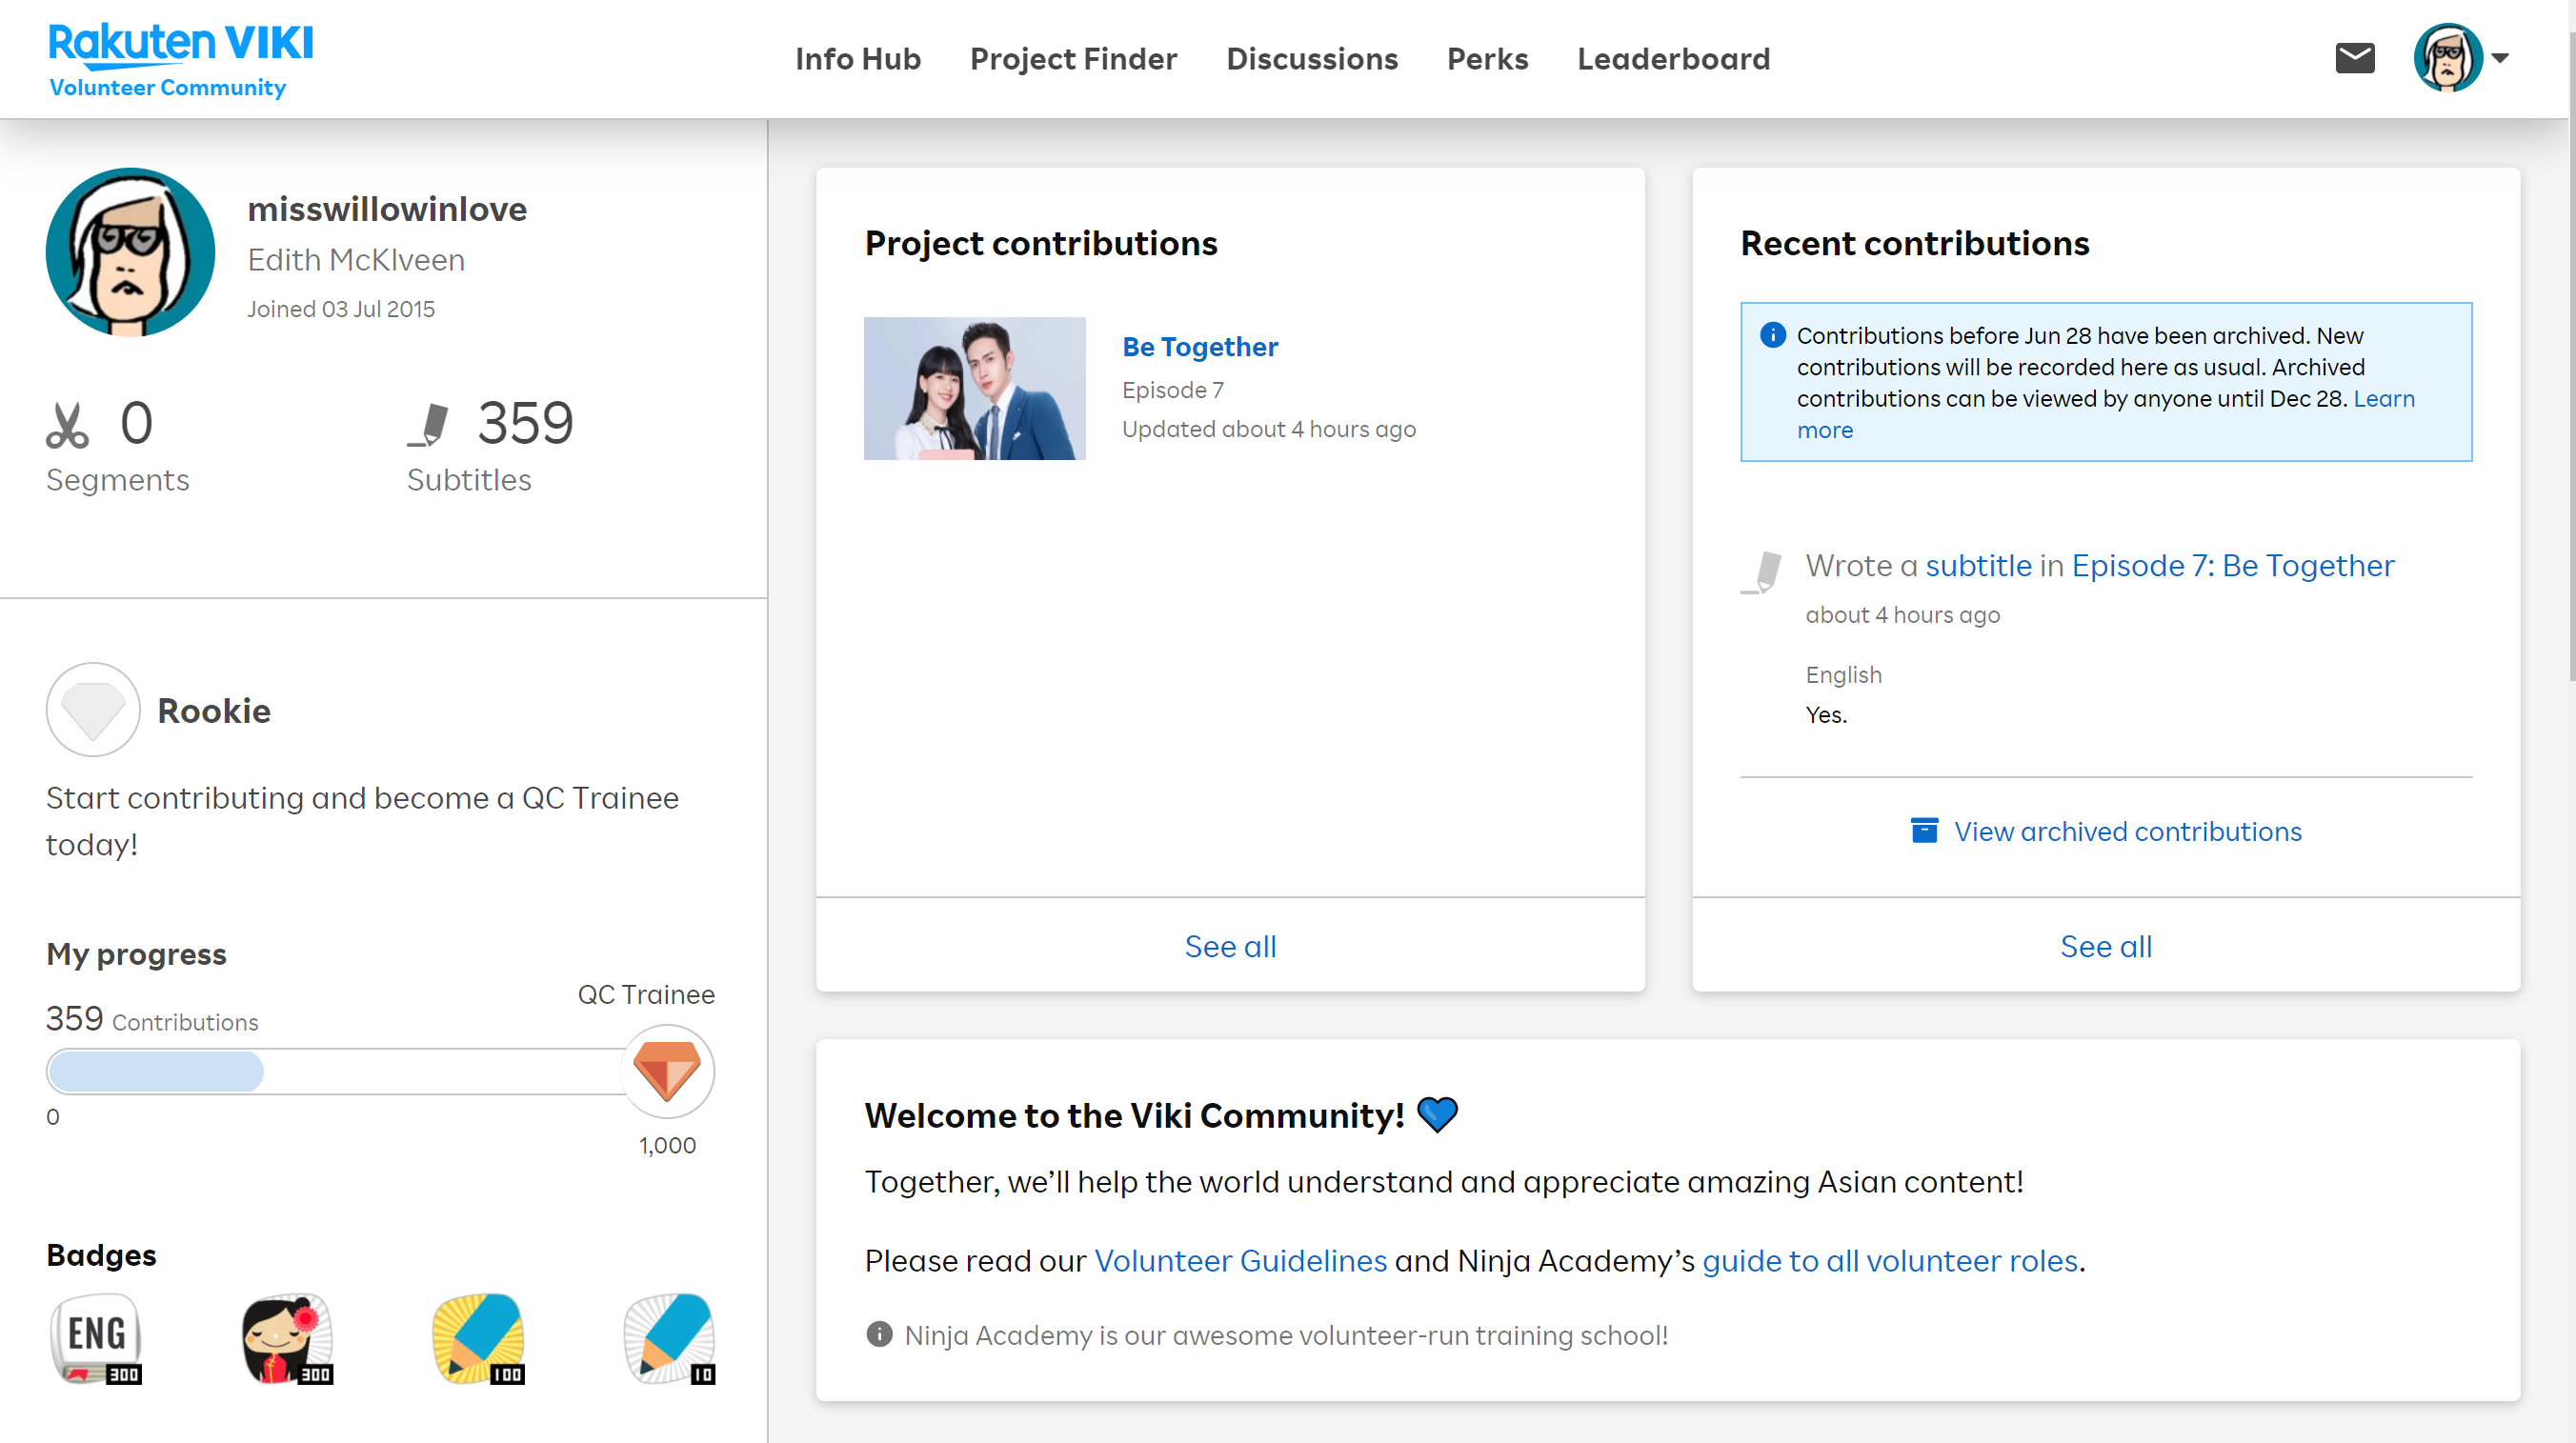The width and height of the screenshot is (2576, 1443).
Task: Click the scissors Segments icon
Action: [x=67, y=425]
